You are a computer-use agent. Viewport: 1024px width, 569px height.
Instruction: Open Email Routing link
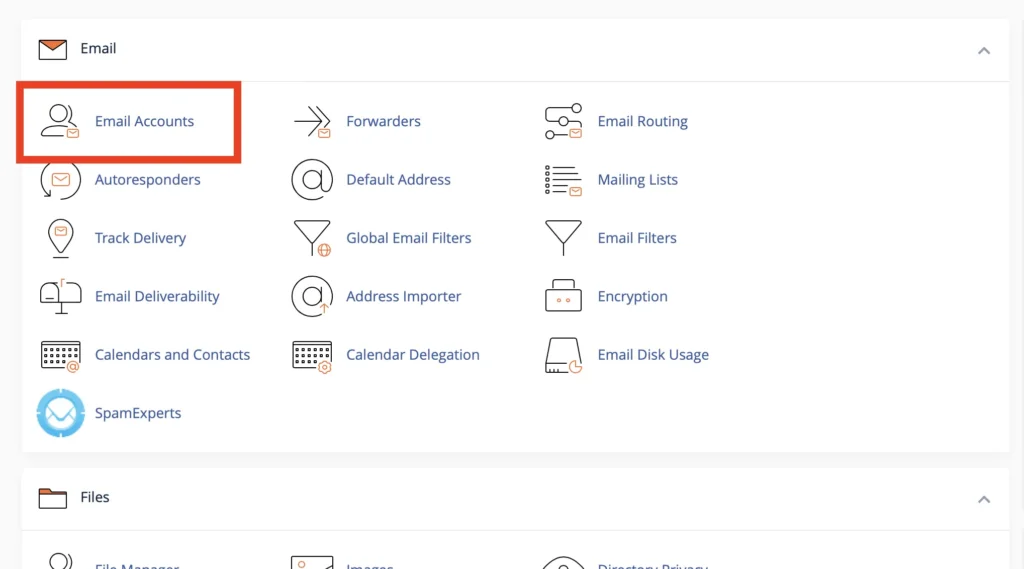coord(643,122)
